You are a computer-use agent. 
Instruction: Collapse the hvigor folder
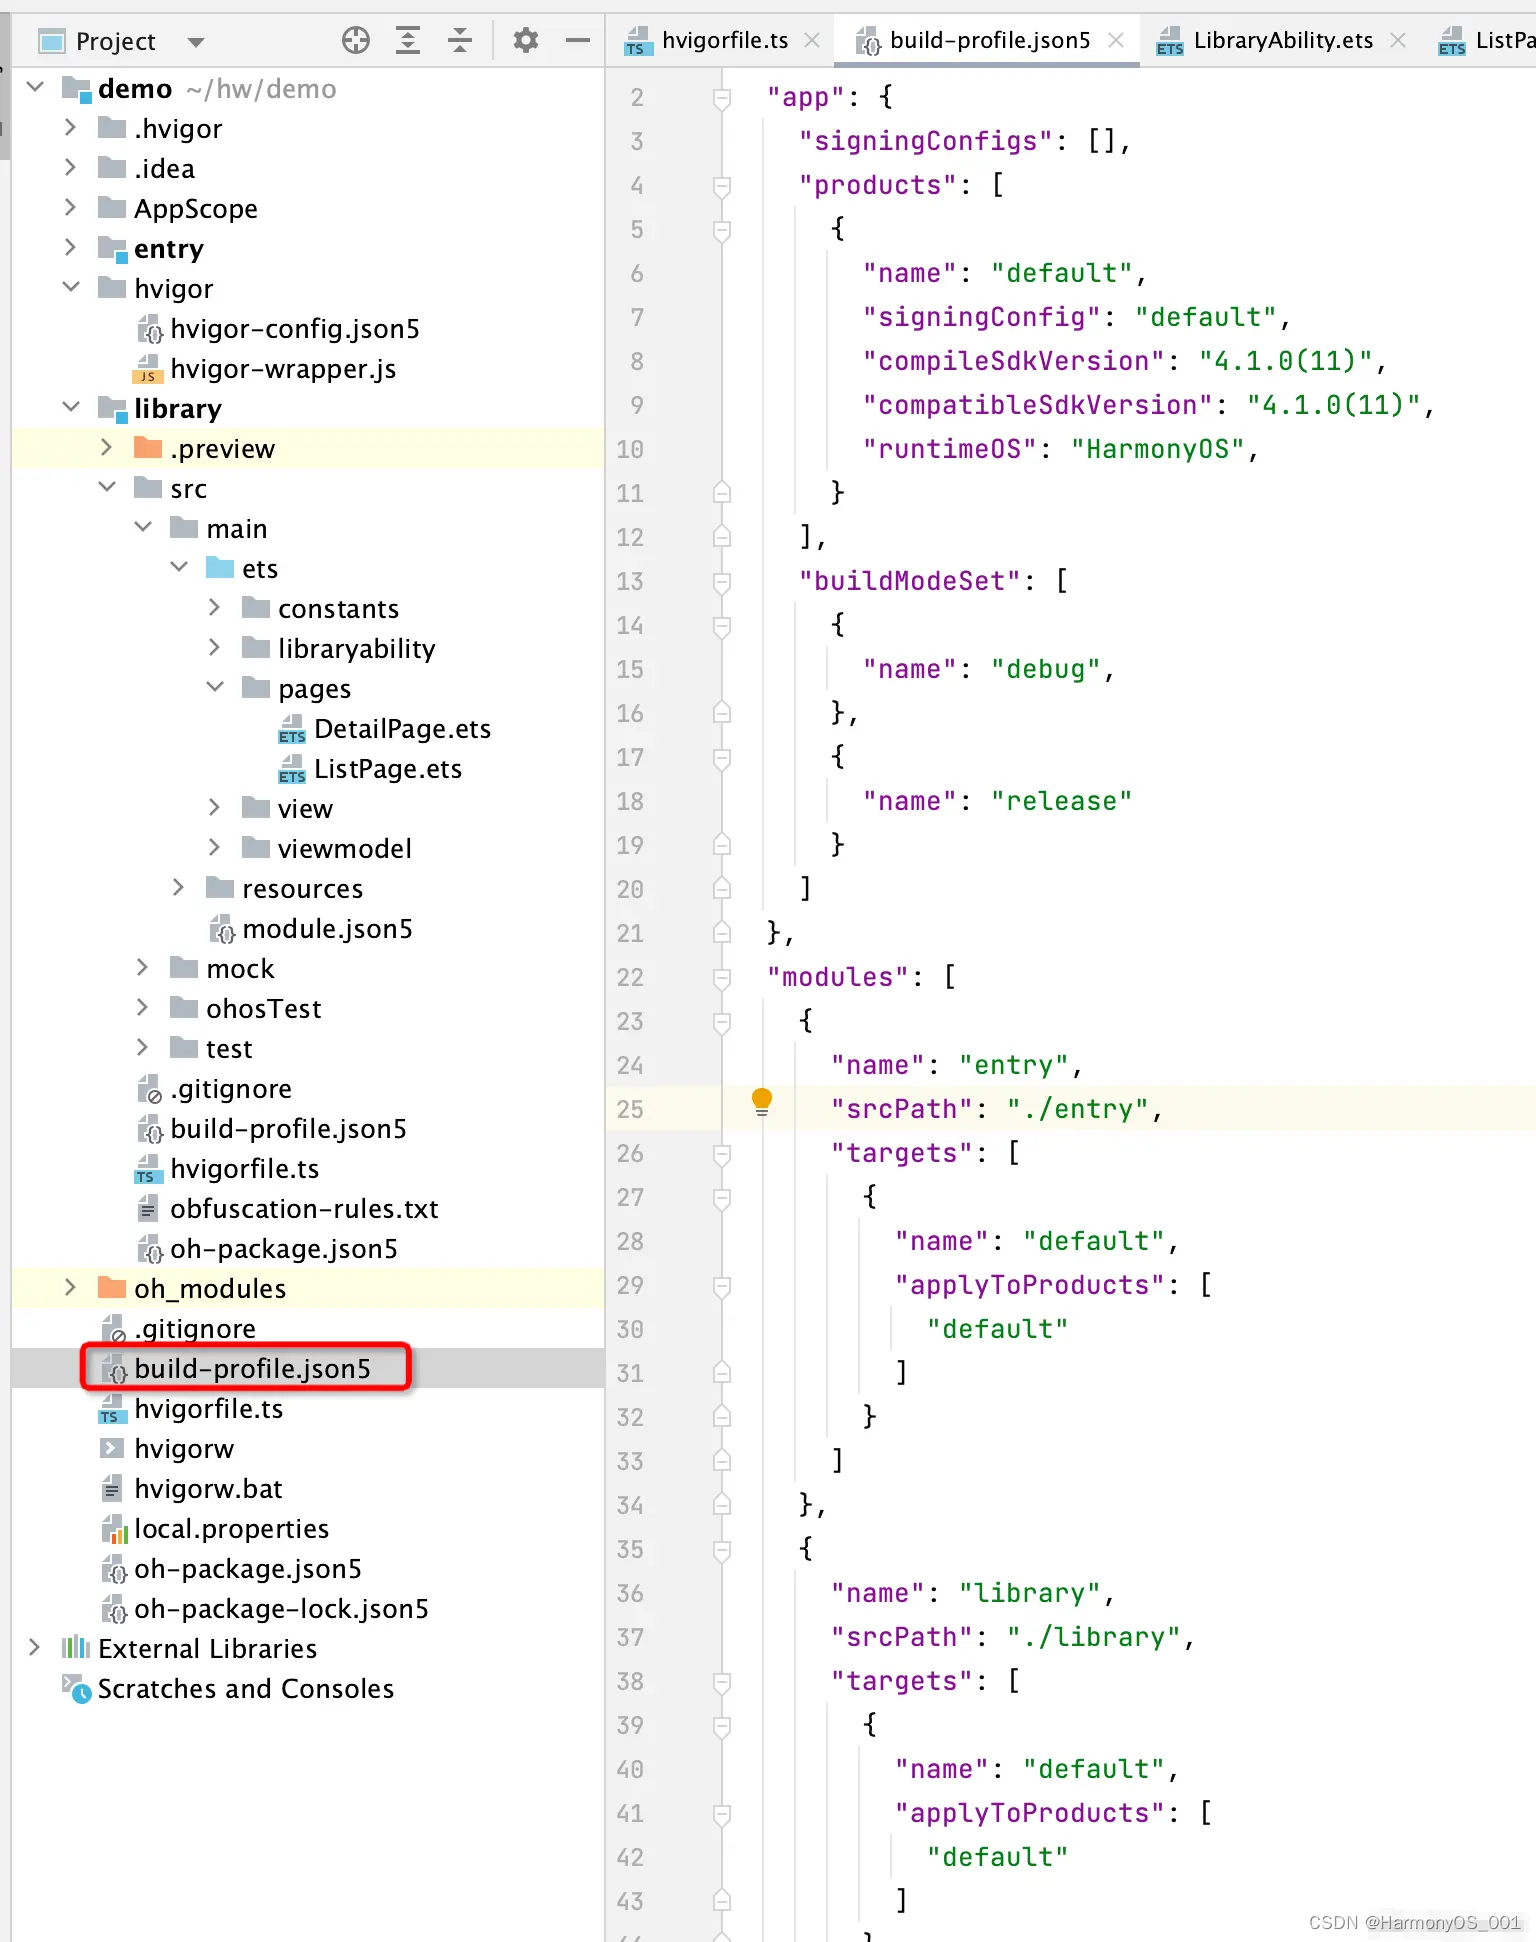71,287
